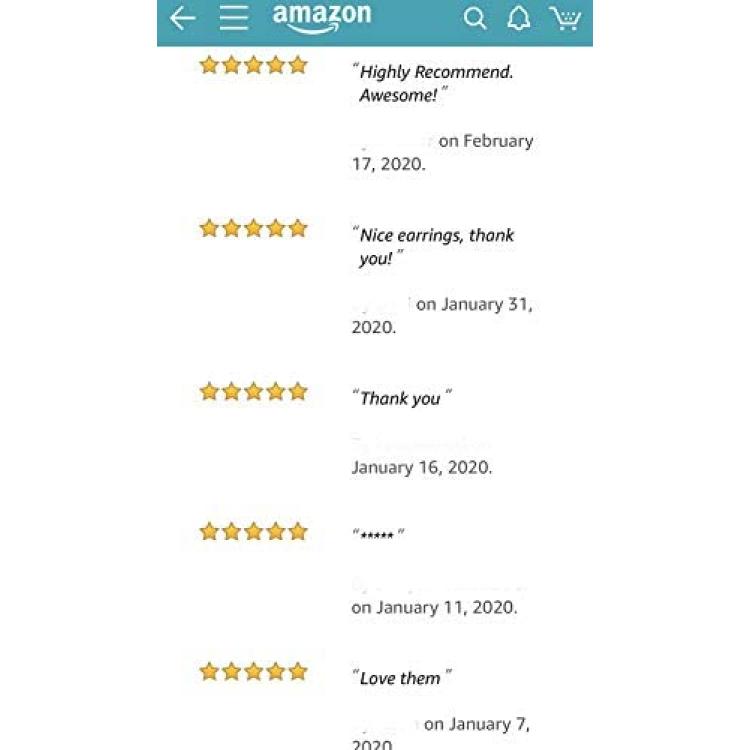Open the notifications bell icon
The width and height of the screenshot is (750, 750).
518,19
